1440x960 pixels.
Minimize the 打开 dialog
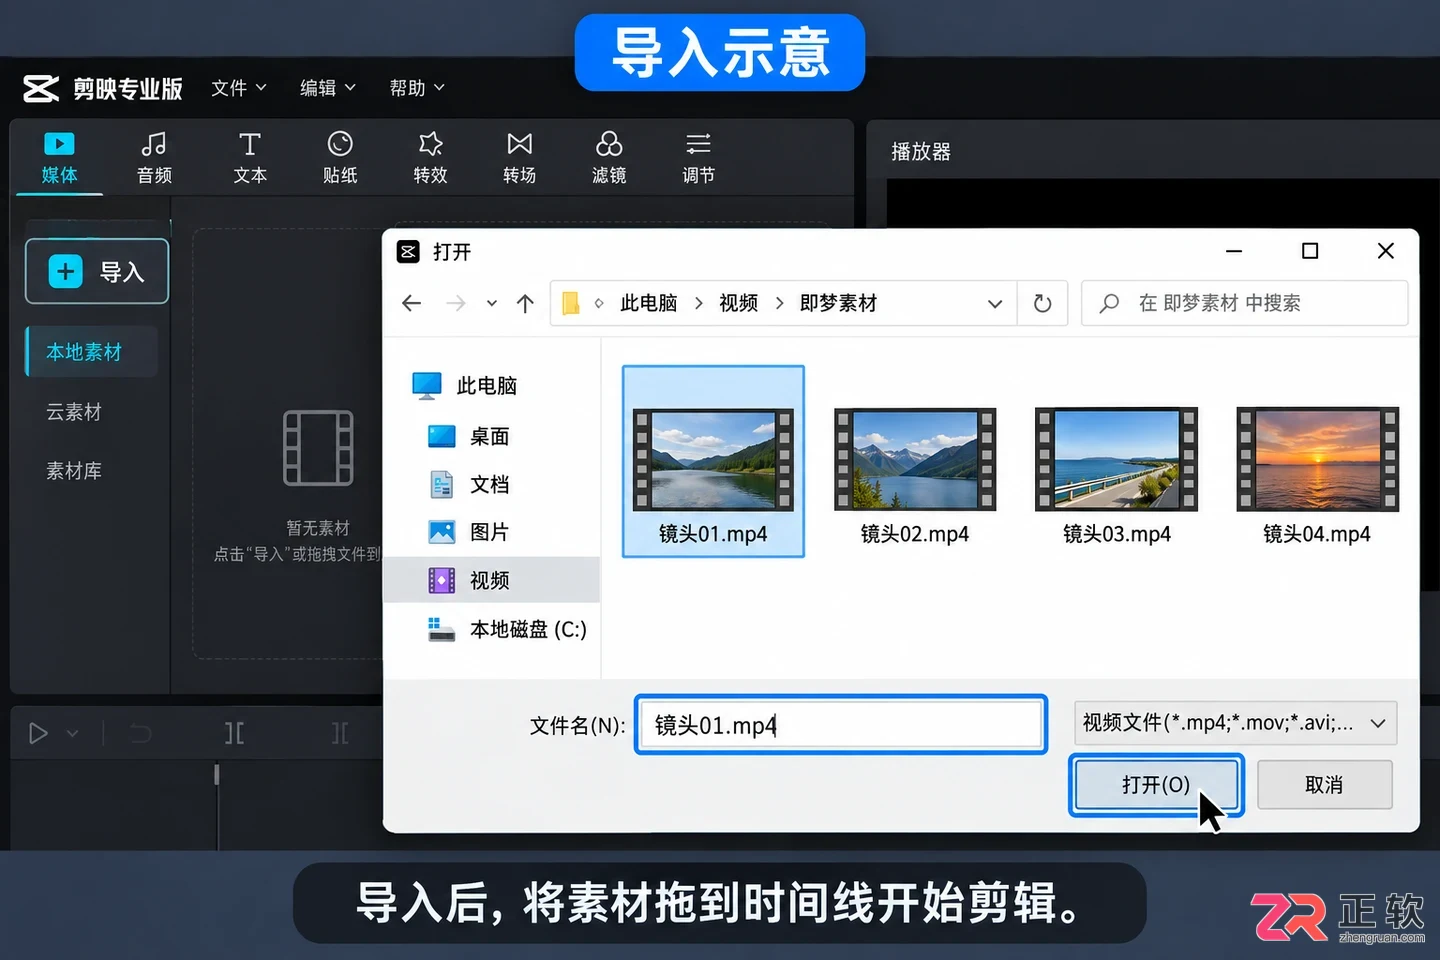pos(1234,251)
